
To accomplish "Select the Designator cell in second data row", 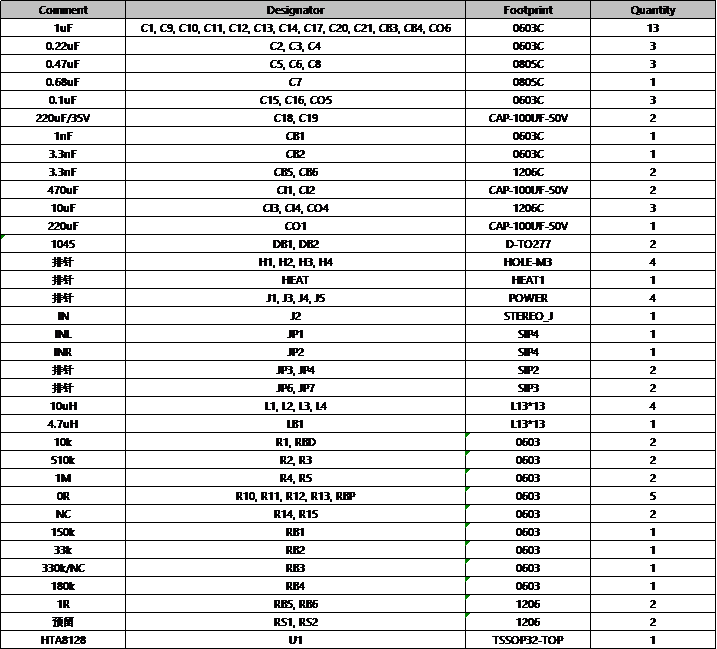I will coord(295,47).
